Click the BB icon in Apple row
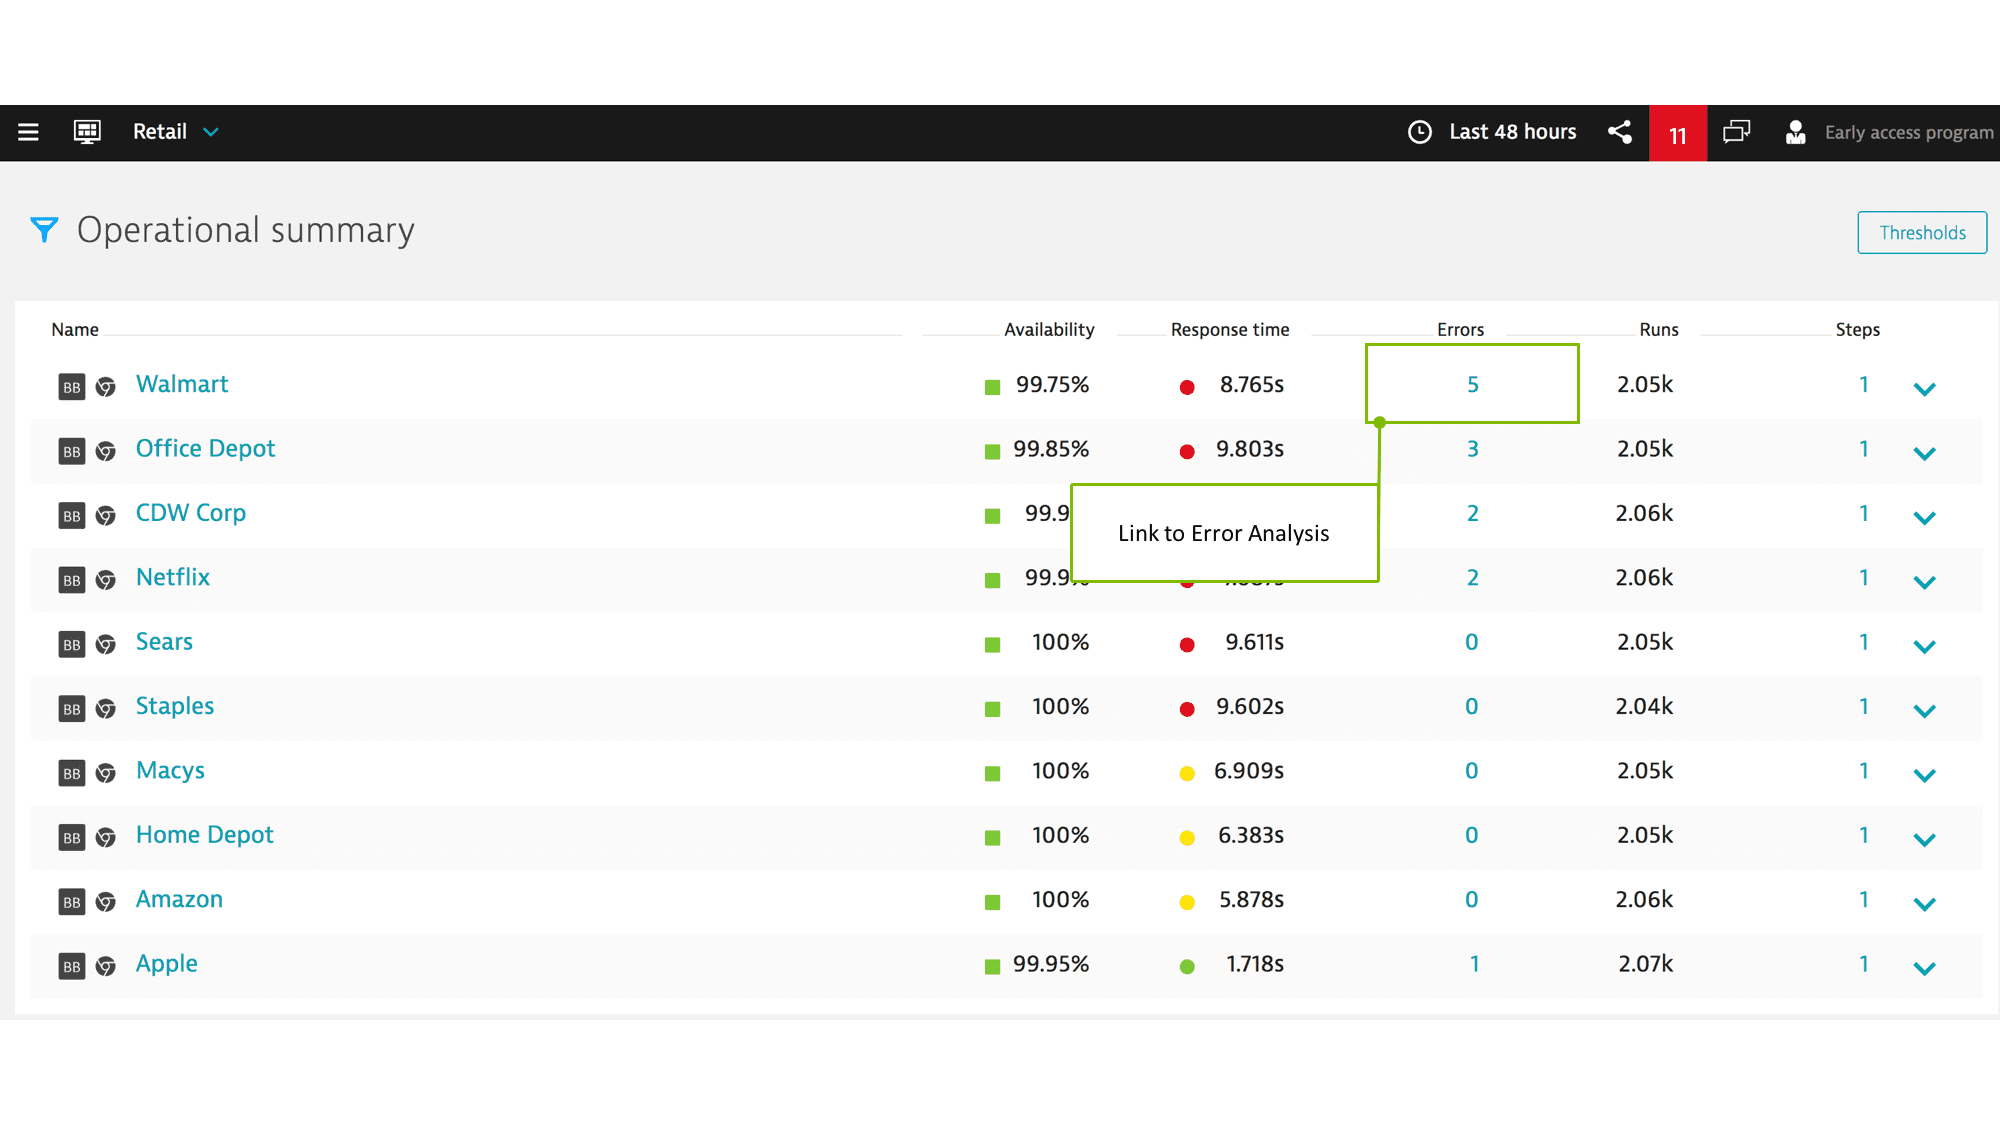The width and height of the screenshot is (2000, 1125). 71,966
